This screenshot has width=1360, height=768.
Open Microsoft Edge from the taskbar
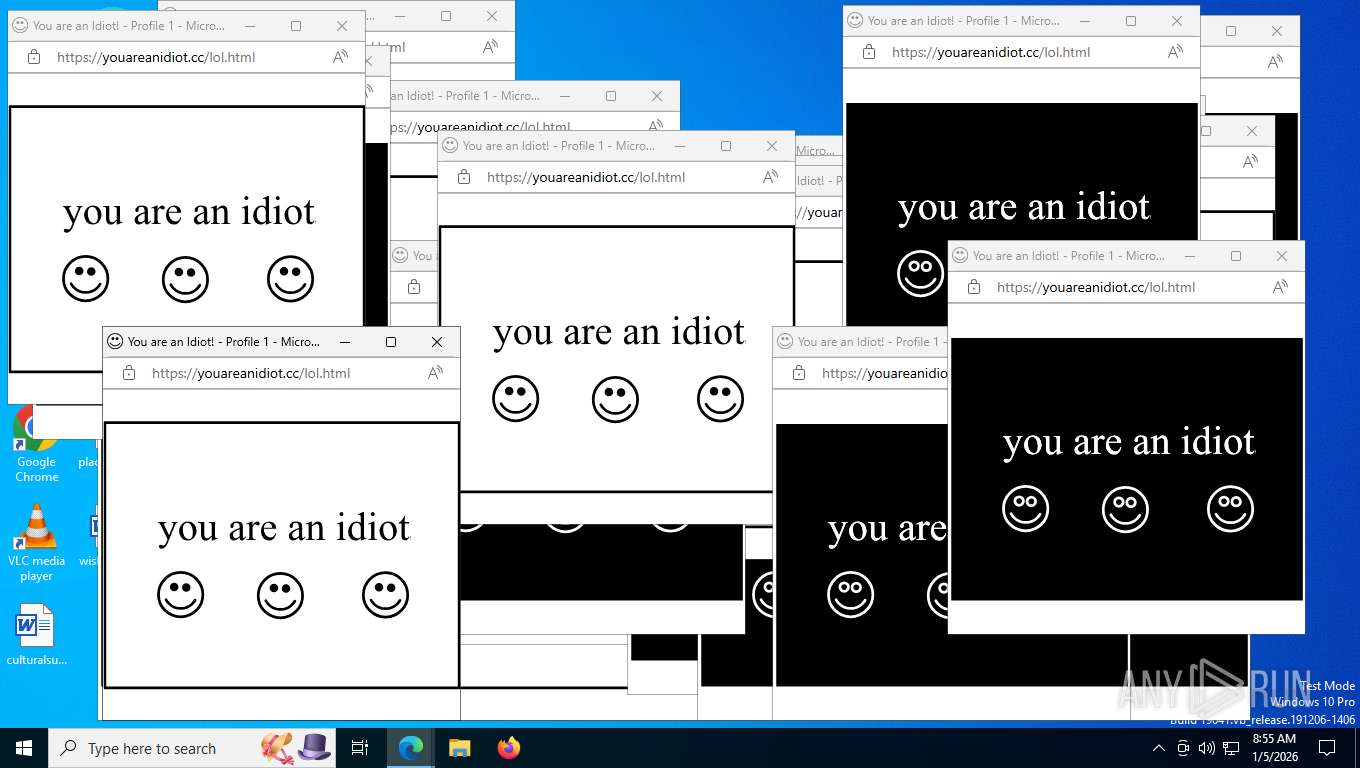click(410, 748)
